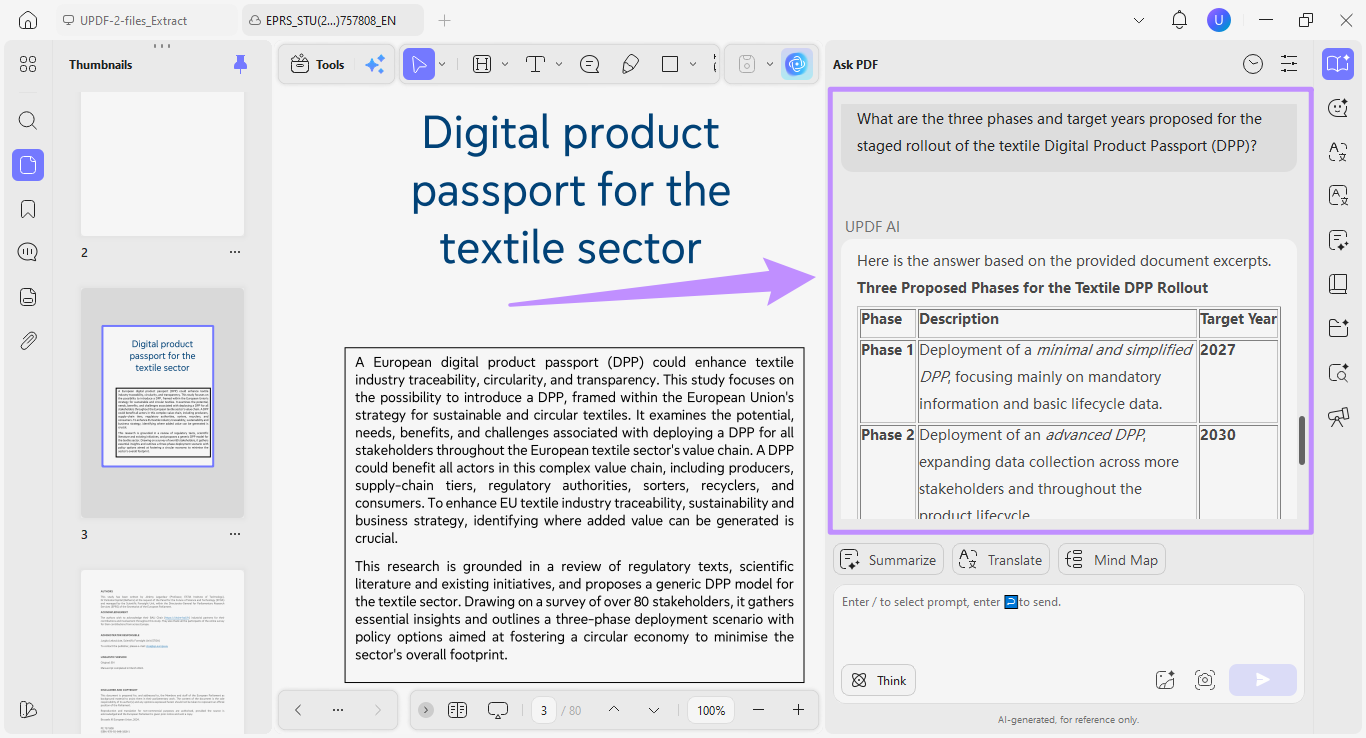Toggle the Think mode button

tap(878, 680)
